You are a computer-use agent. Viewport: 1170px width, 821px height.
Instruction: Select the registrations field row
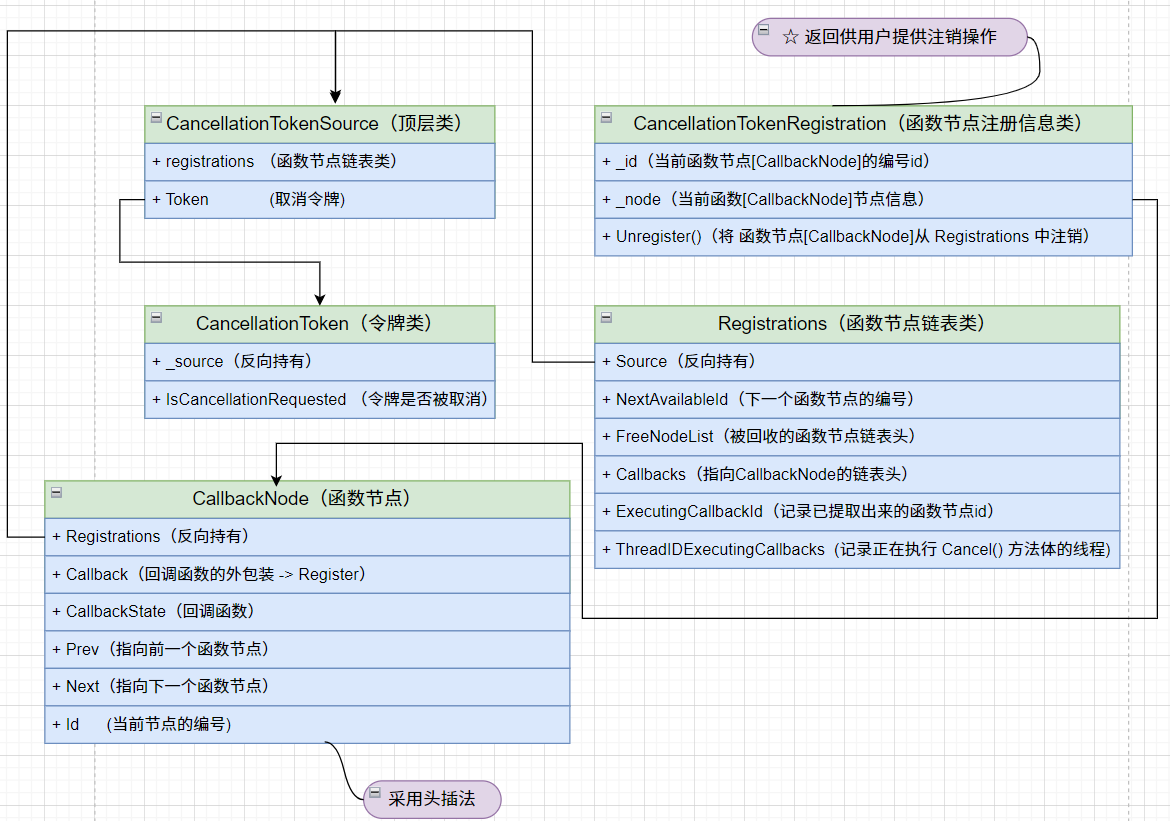click(319, 162)
